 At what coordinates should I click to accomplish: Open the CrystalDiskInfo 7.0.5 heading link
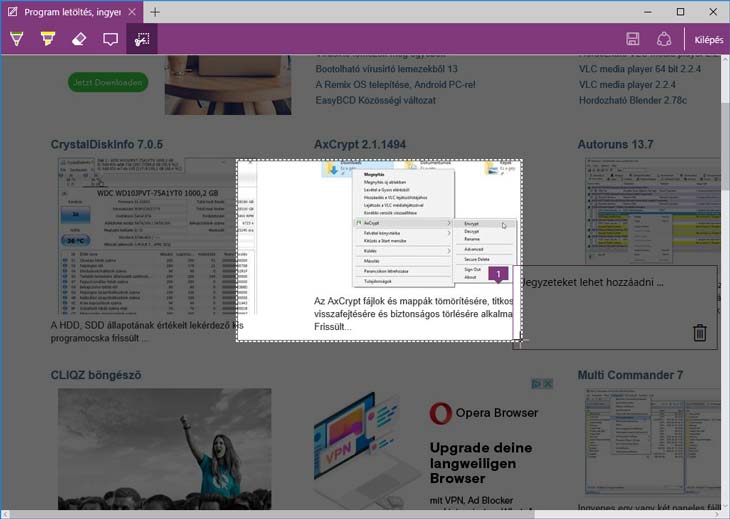click(107, 144)
